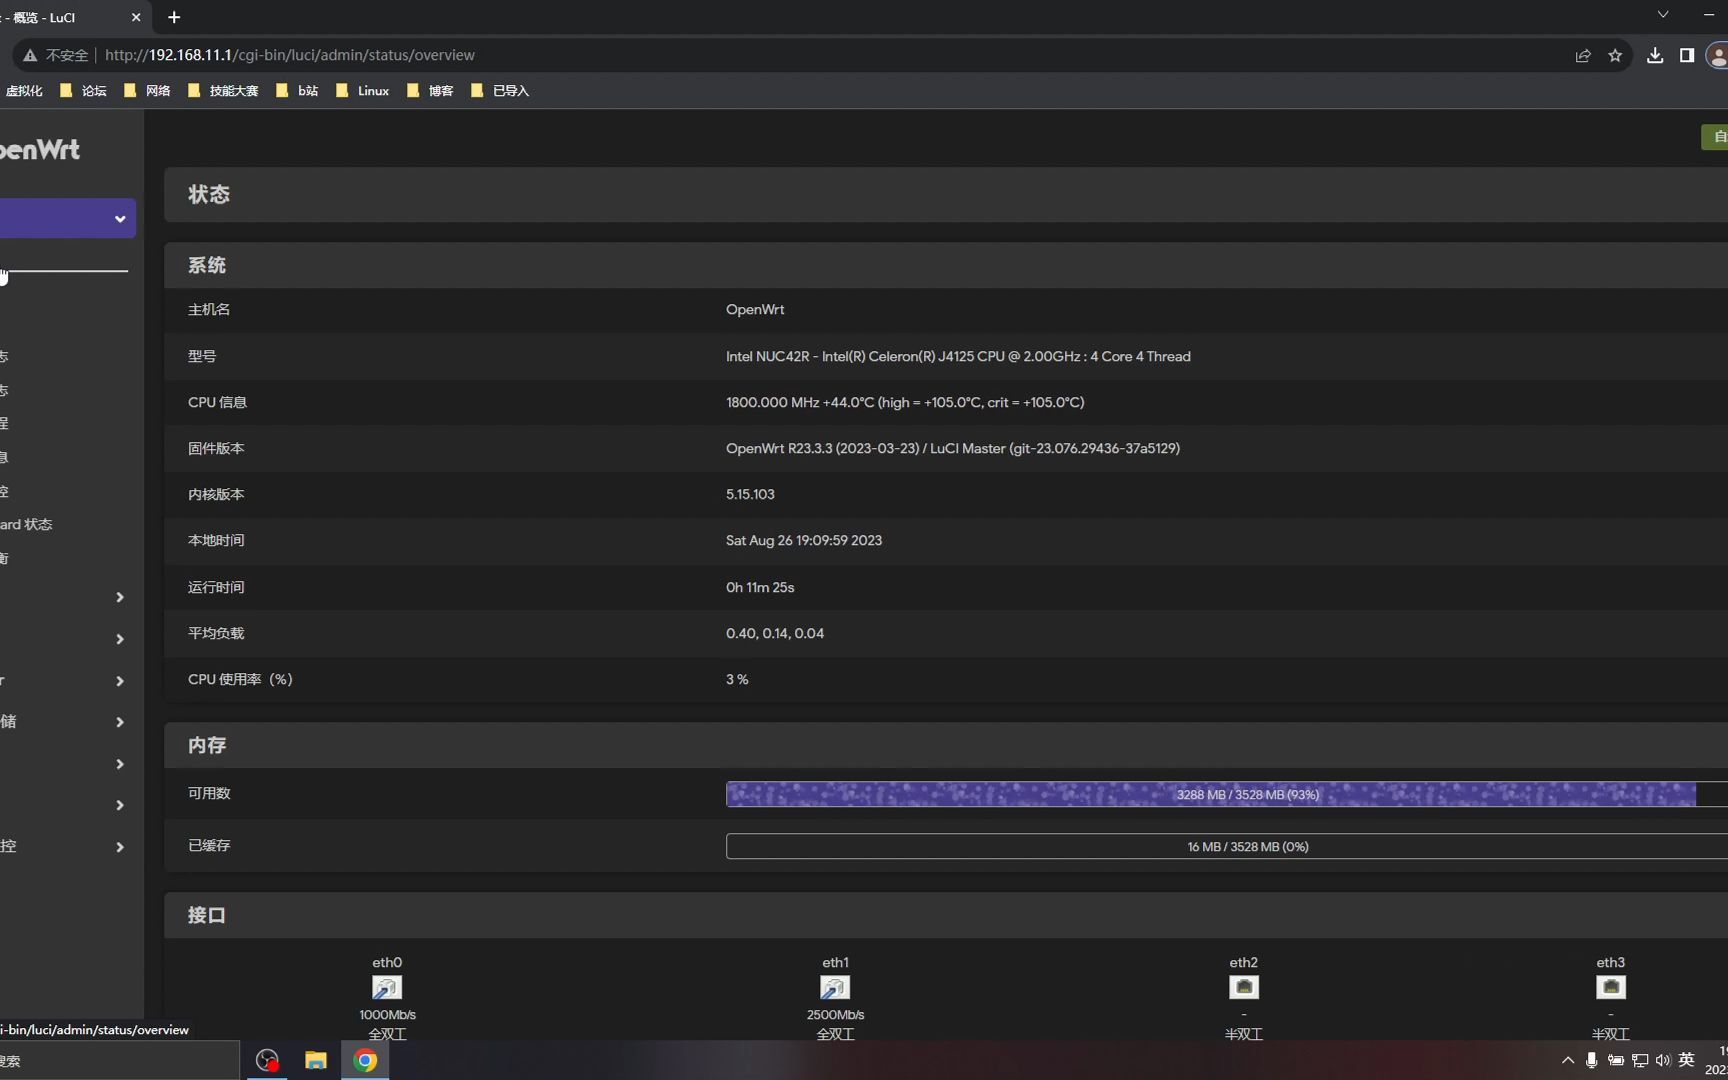Click the CPU 信息 temperature value
1728x1080 pixels.
coord(905,403)
